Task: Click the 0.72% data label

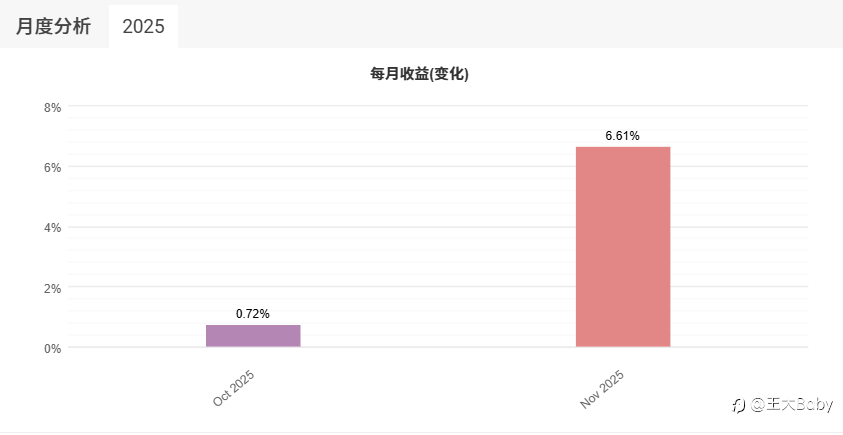Action: click(253, 314)
